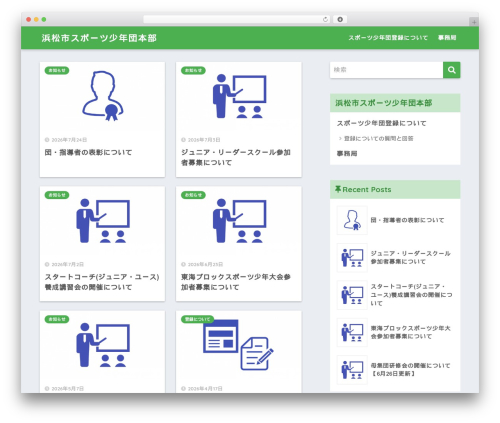Click the green search magnifier button

pyautogui.click(x=451, y=70)
